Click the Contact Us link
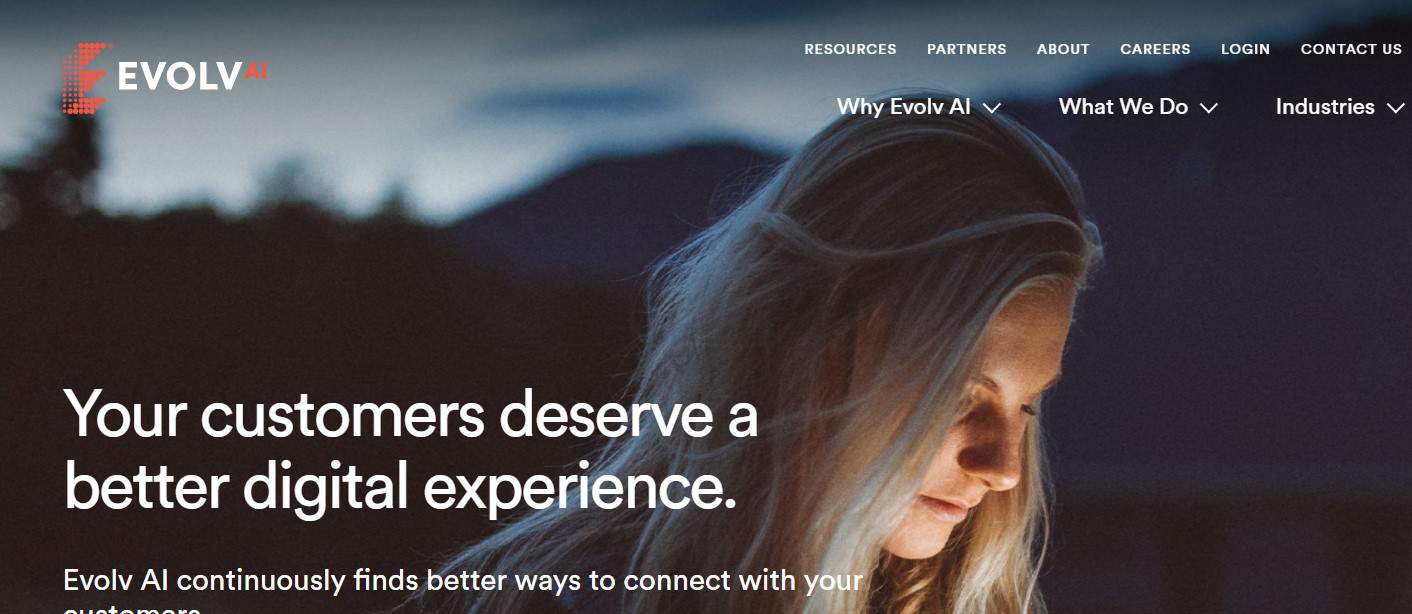 (x=1351, y=49)
